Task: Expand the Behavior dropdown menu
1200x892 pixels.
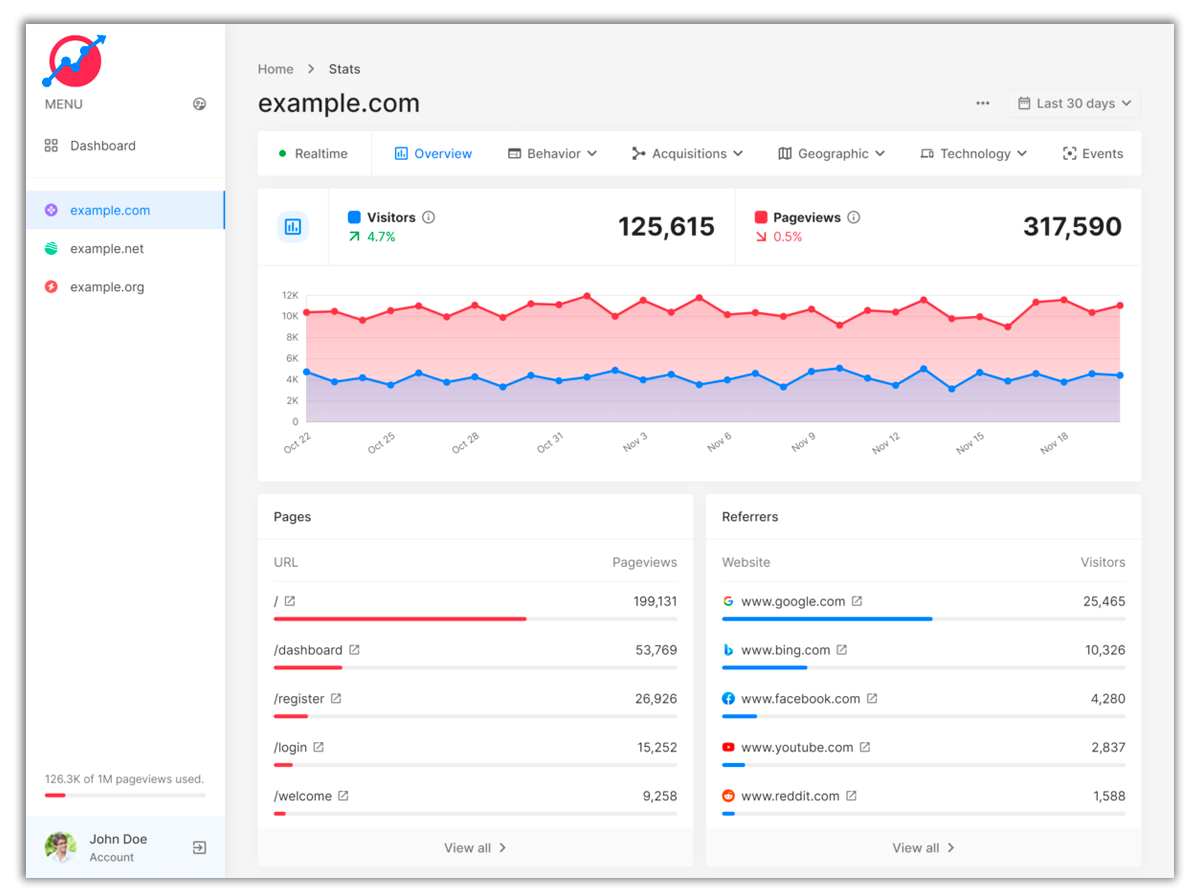Action: (x=552, y=154)
